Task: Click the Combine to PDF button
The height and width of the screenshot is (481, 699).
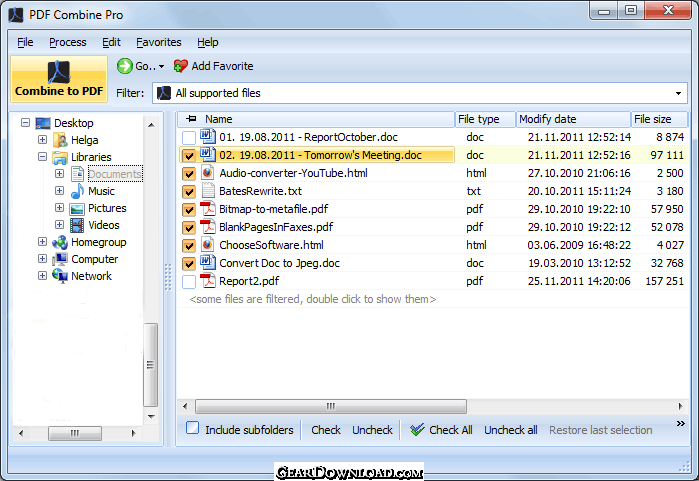Action: click(59, 79)
